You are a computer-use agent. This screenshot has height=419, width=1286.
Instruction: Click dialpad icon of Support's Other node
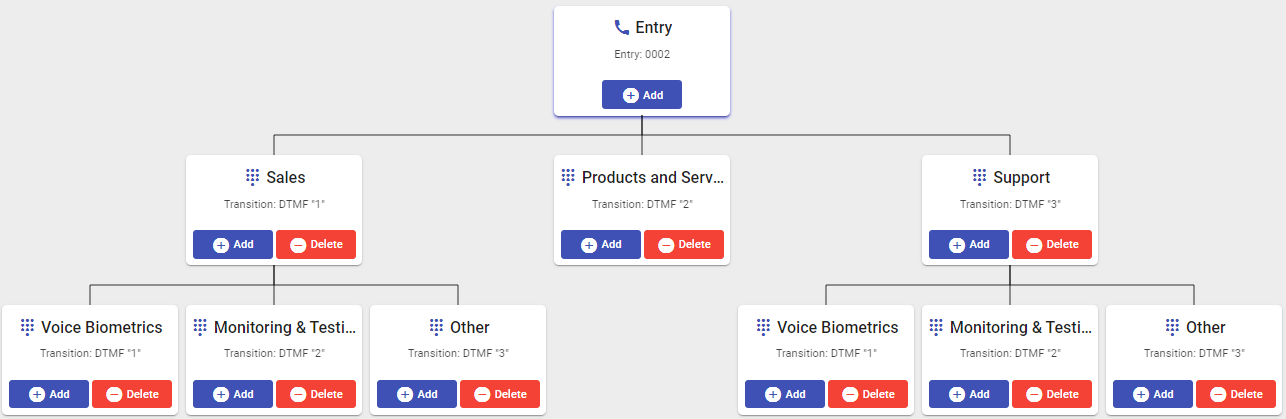(1172, 327)
